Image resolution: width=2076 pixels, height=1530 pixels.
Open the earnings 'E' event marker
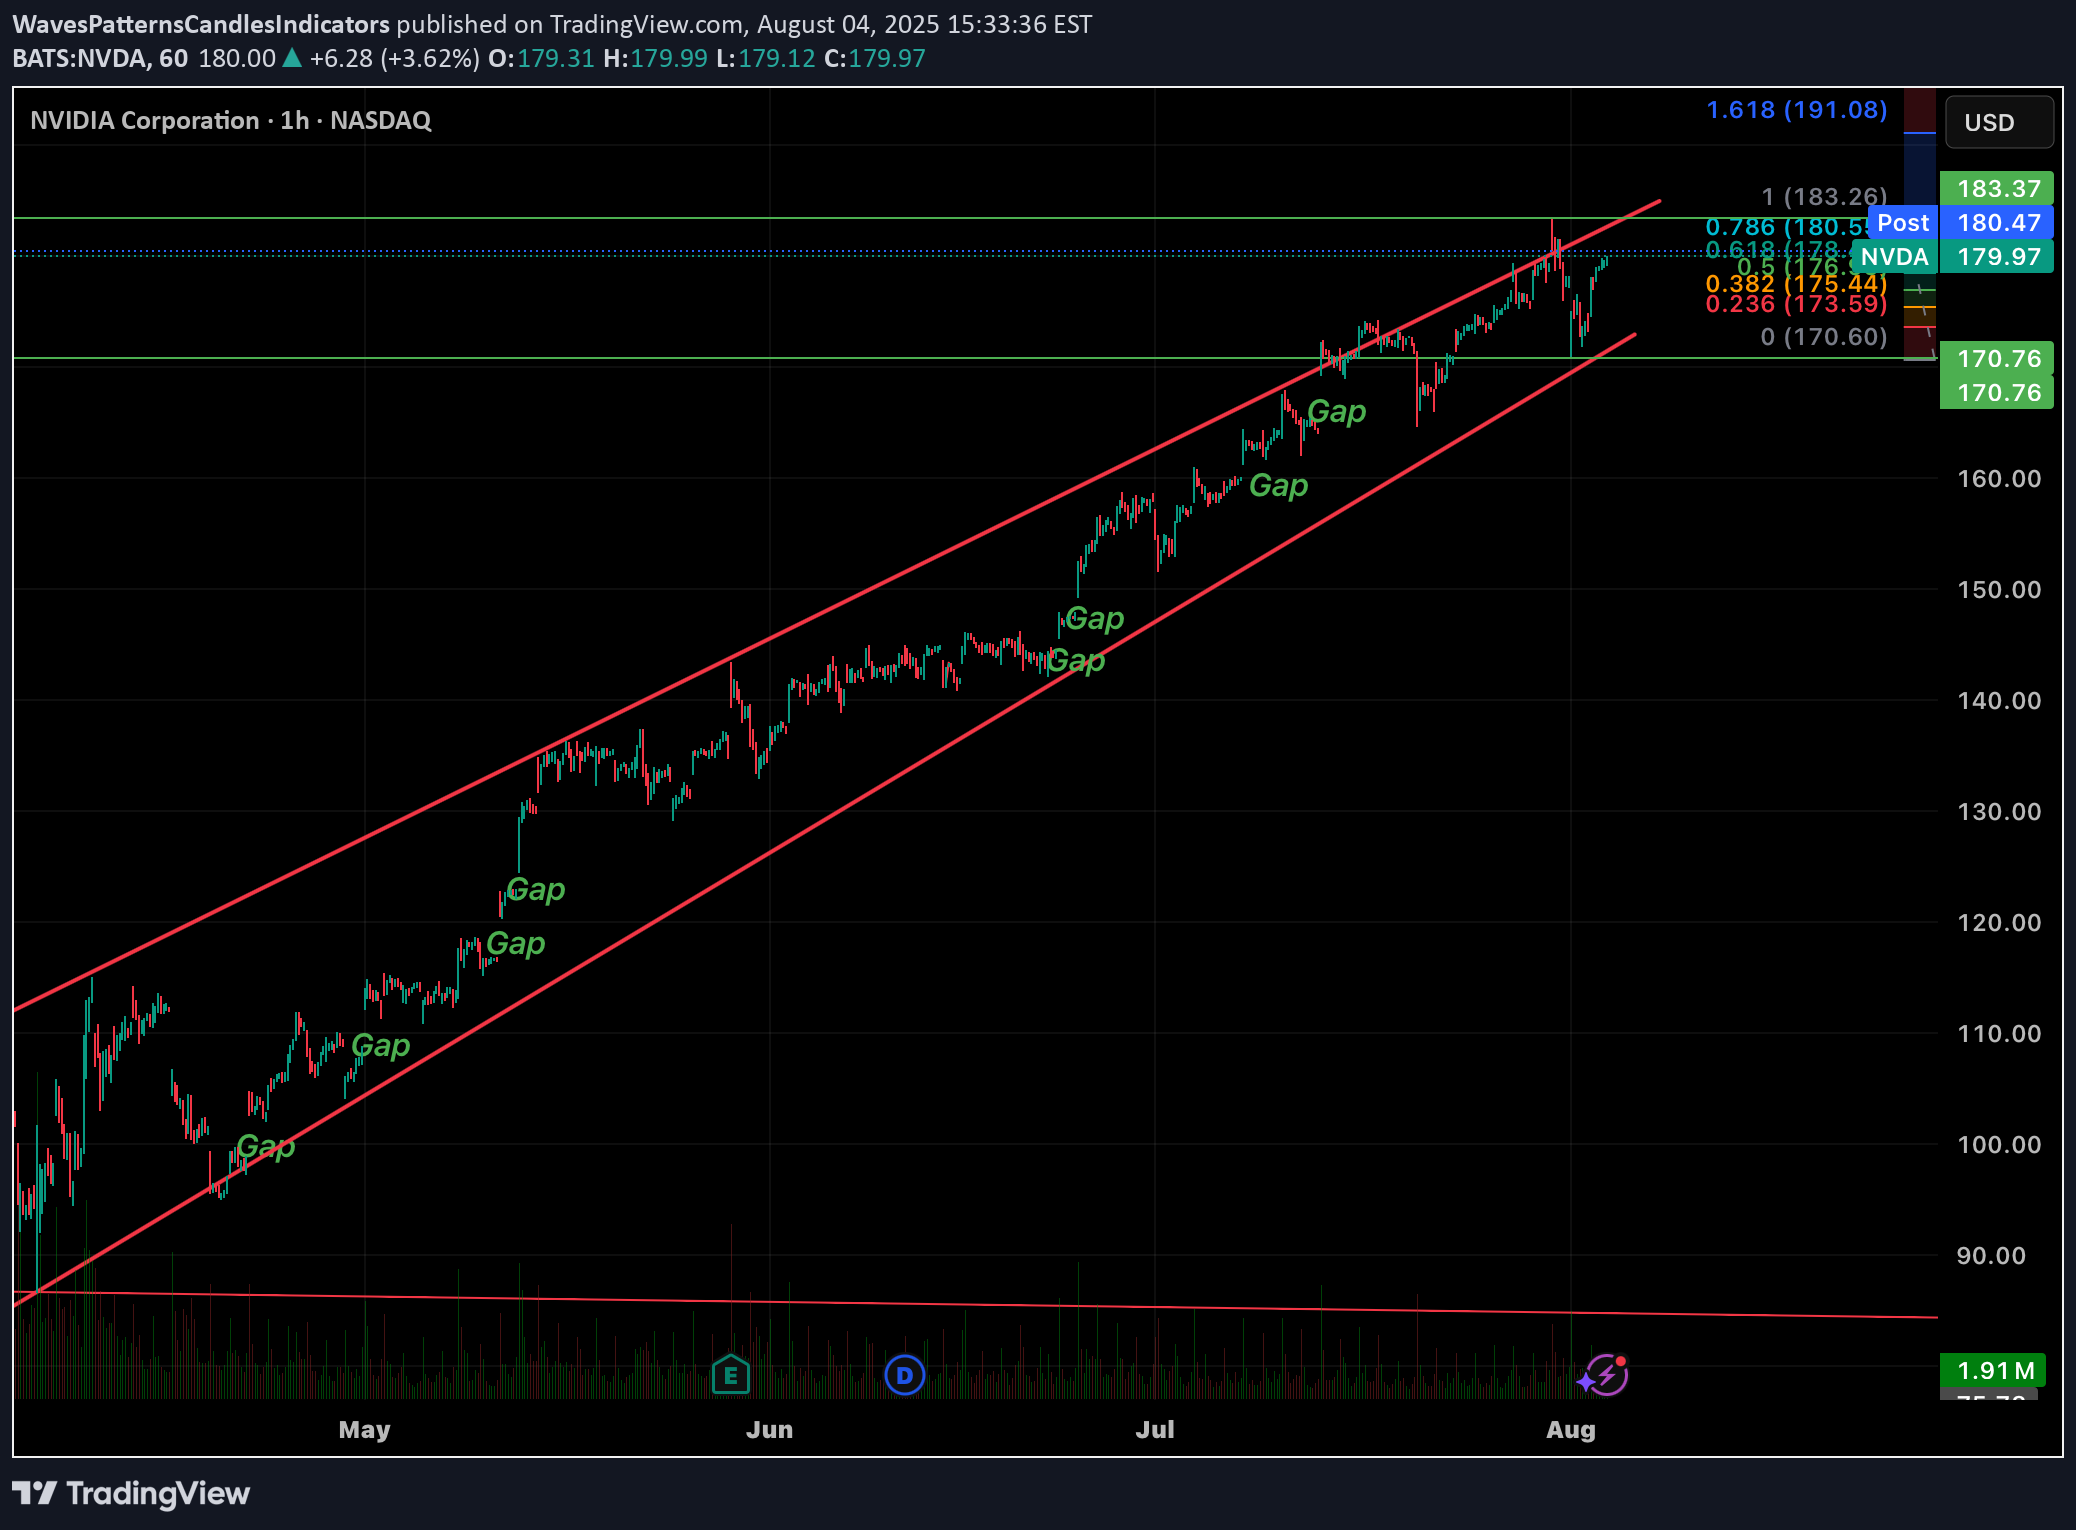click(731, 1375)
